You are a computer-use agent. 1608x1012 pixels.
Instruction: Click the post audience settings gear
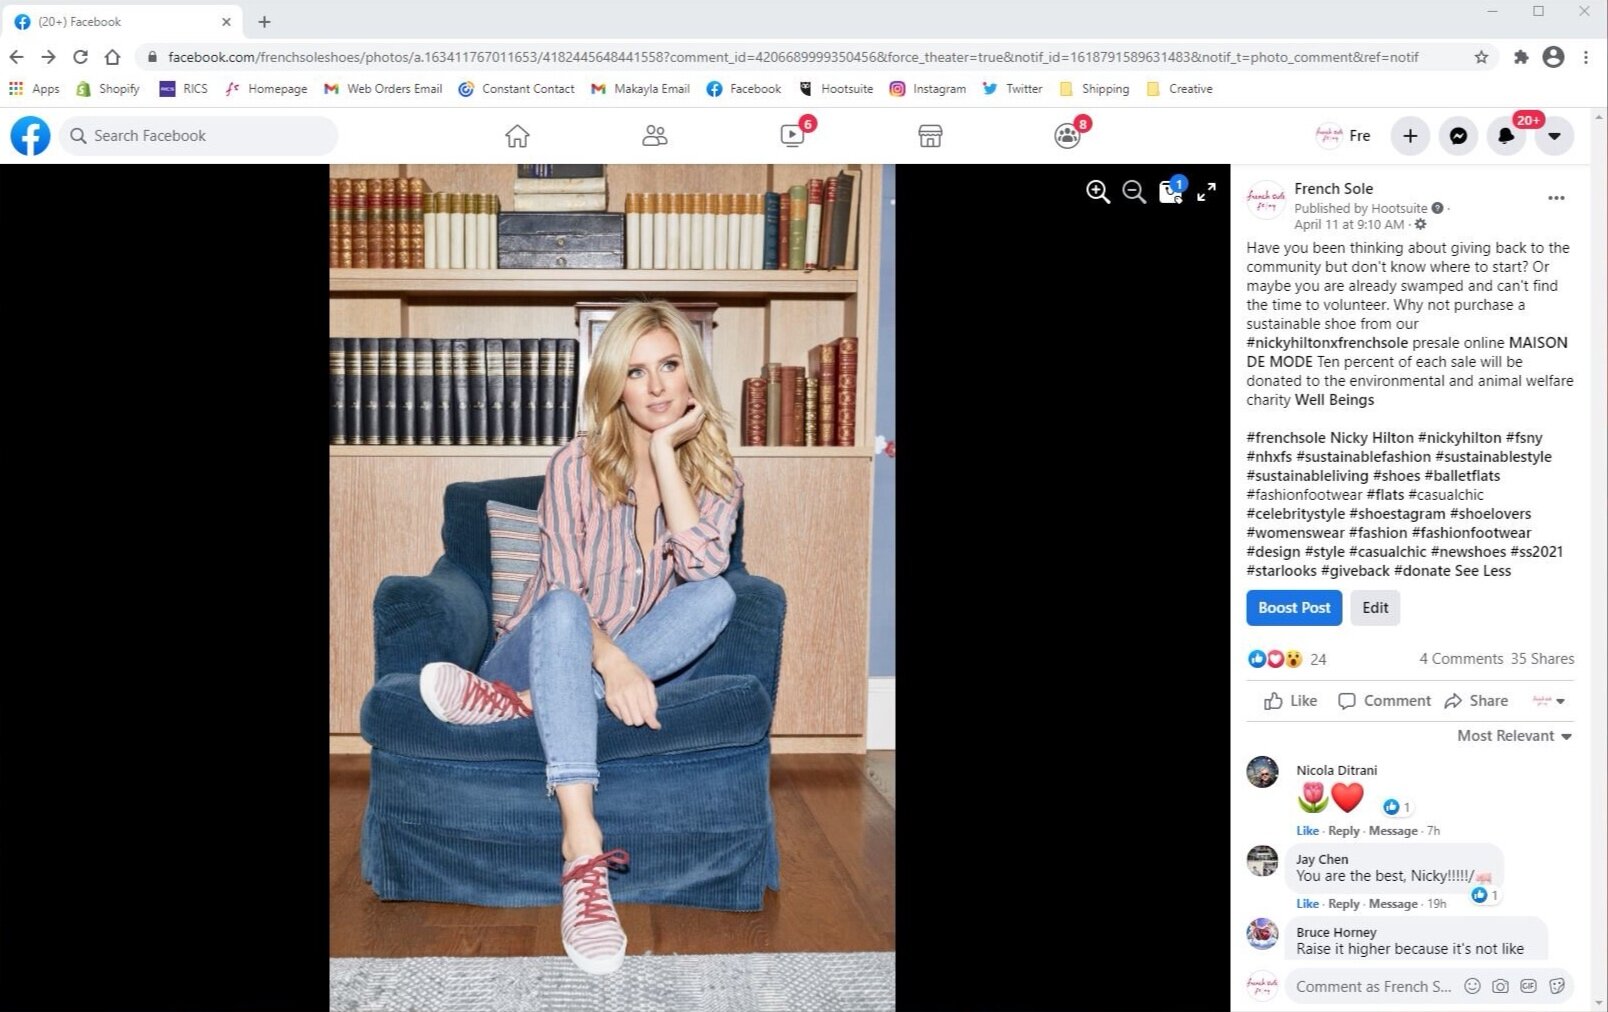(1420, 224)
